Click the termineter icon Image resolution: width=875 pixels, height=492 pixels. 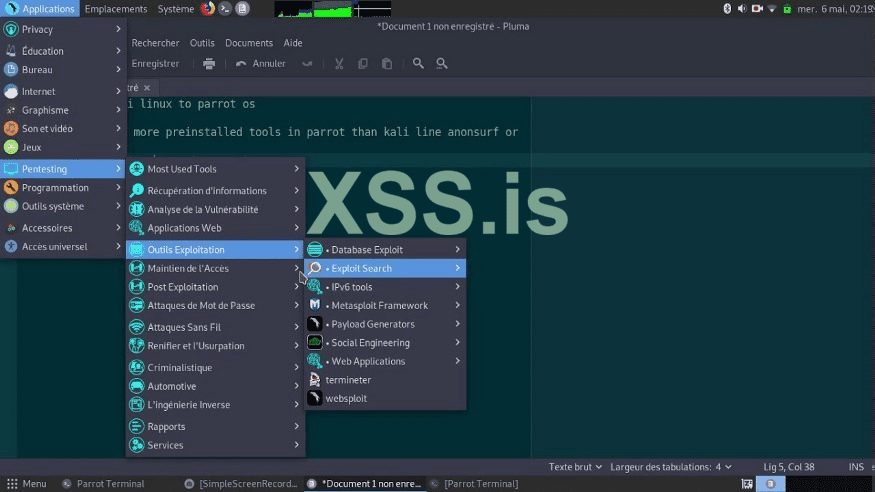click(x=315, y=380)
